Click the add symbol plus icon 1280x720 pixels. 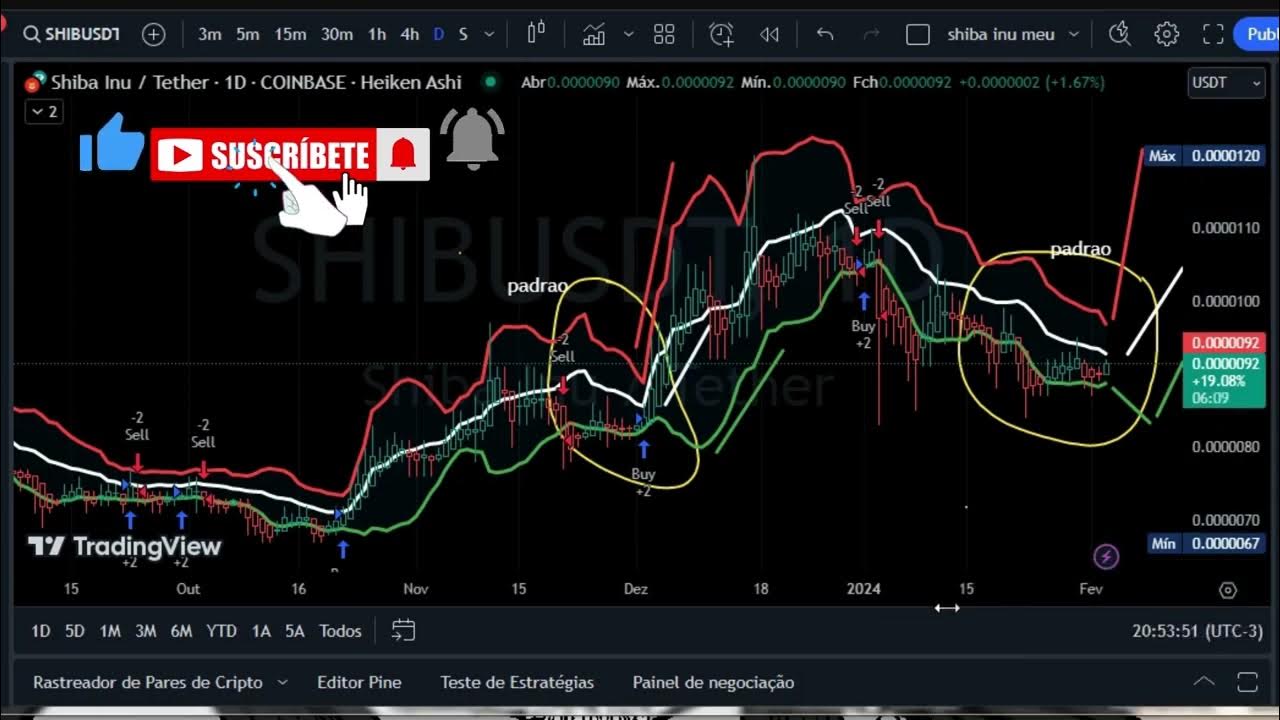point(154,34)
